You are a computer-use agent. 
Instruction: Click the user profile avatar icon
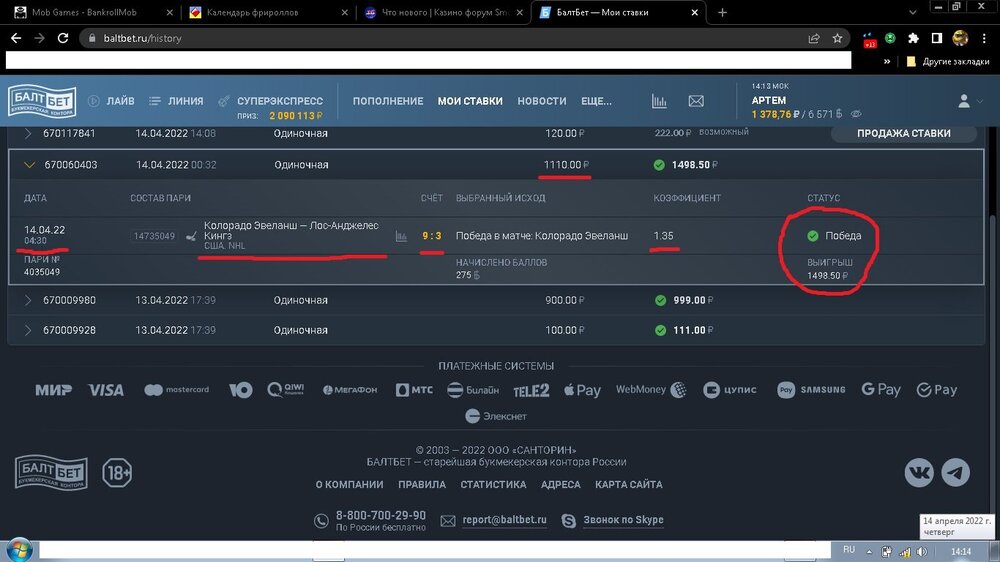pyautogui.click(x=964, y=101)
